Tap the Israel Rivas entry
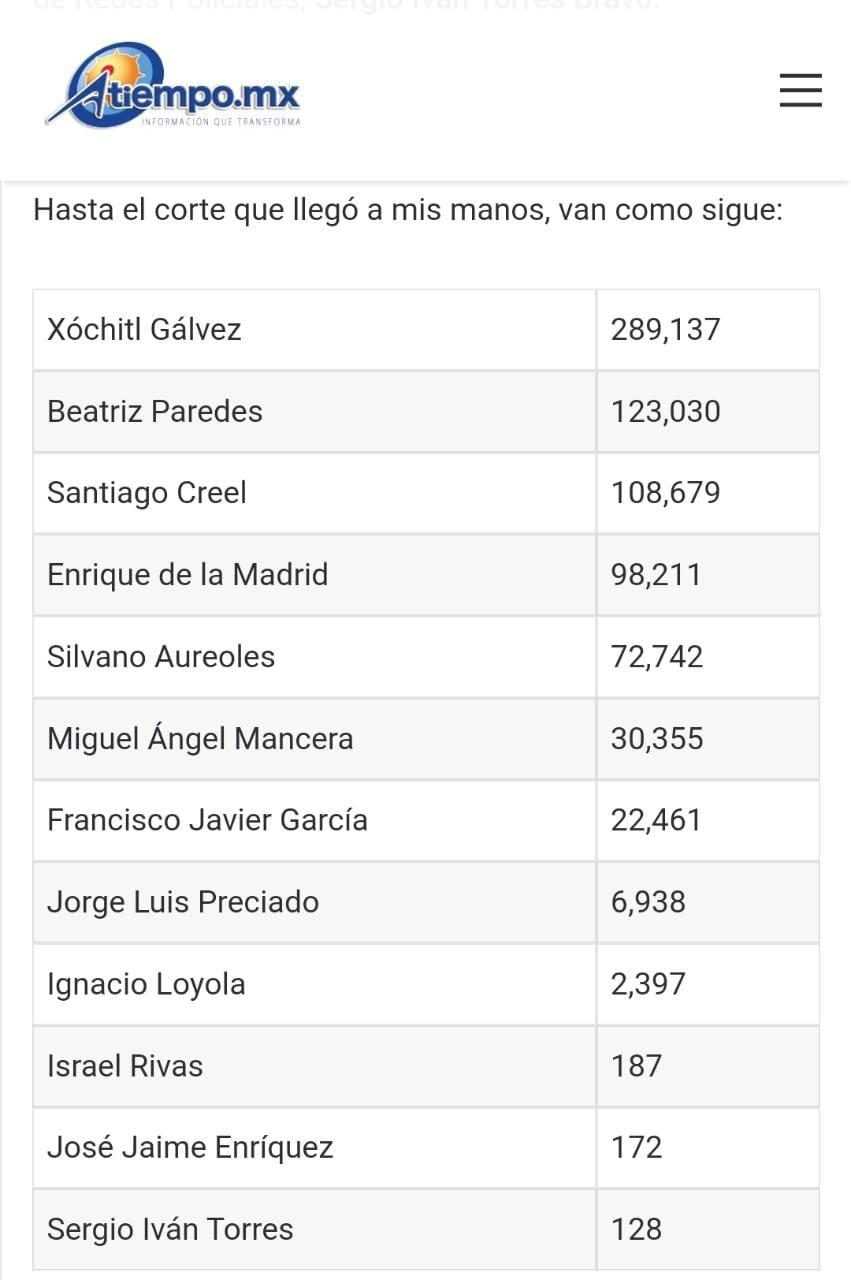 (x=125, y=1066)
